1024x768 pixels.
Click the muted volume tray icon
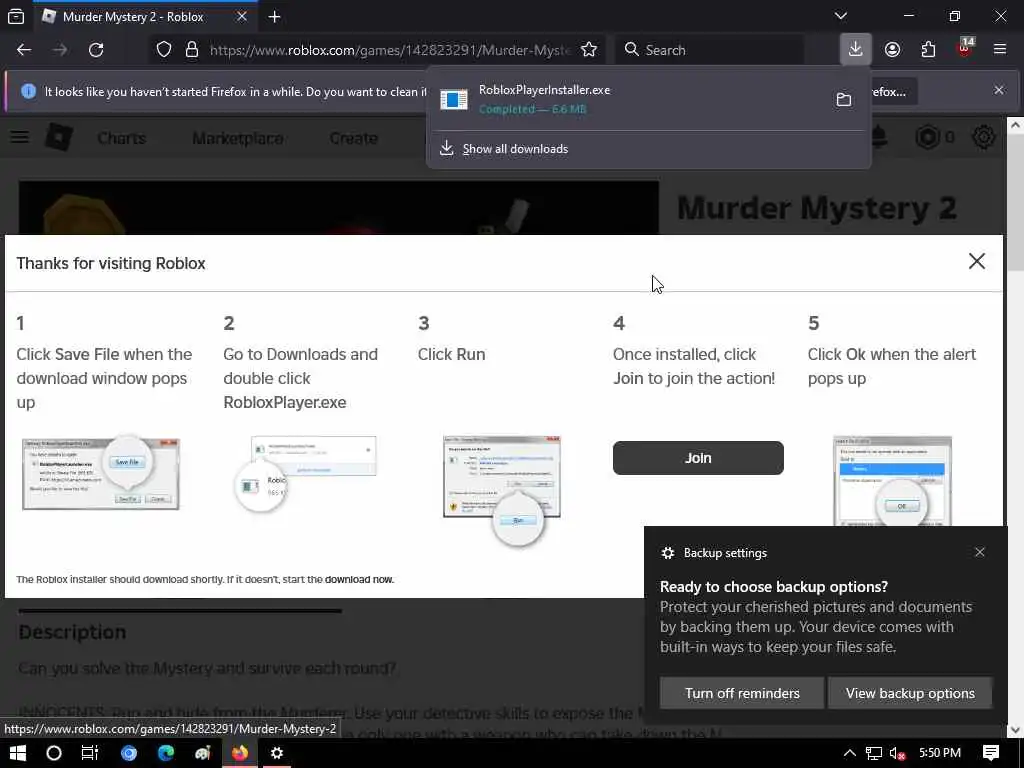point(897,754)
